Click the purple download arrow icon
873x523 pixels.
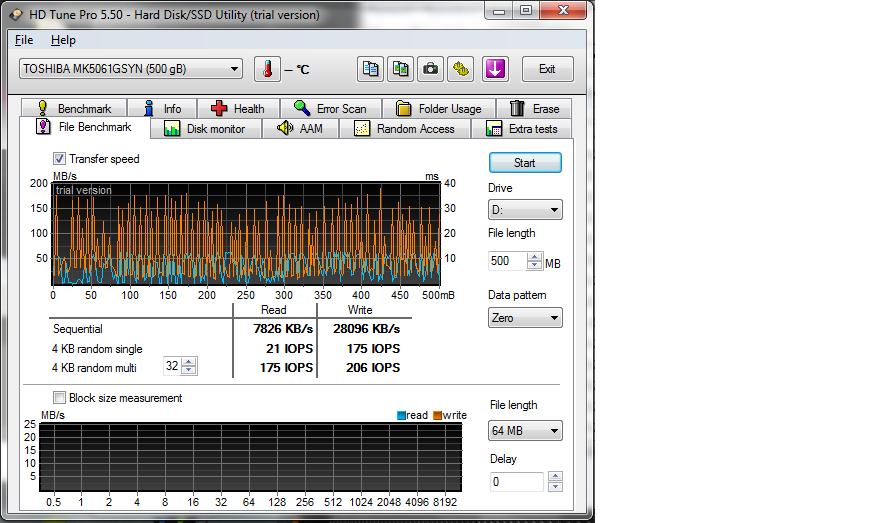pos(496,69)
